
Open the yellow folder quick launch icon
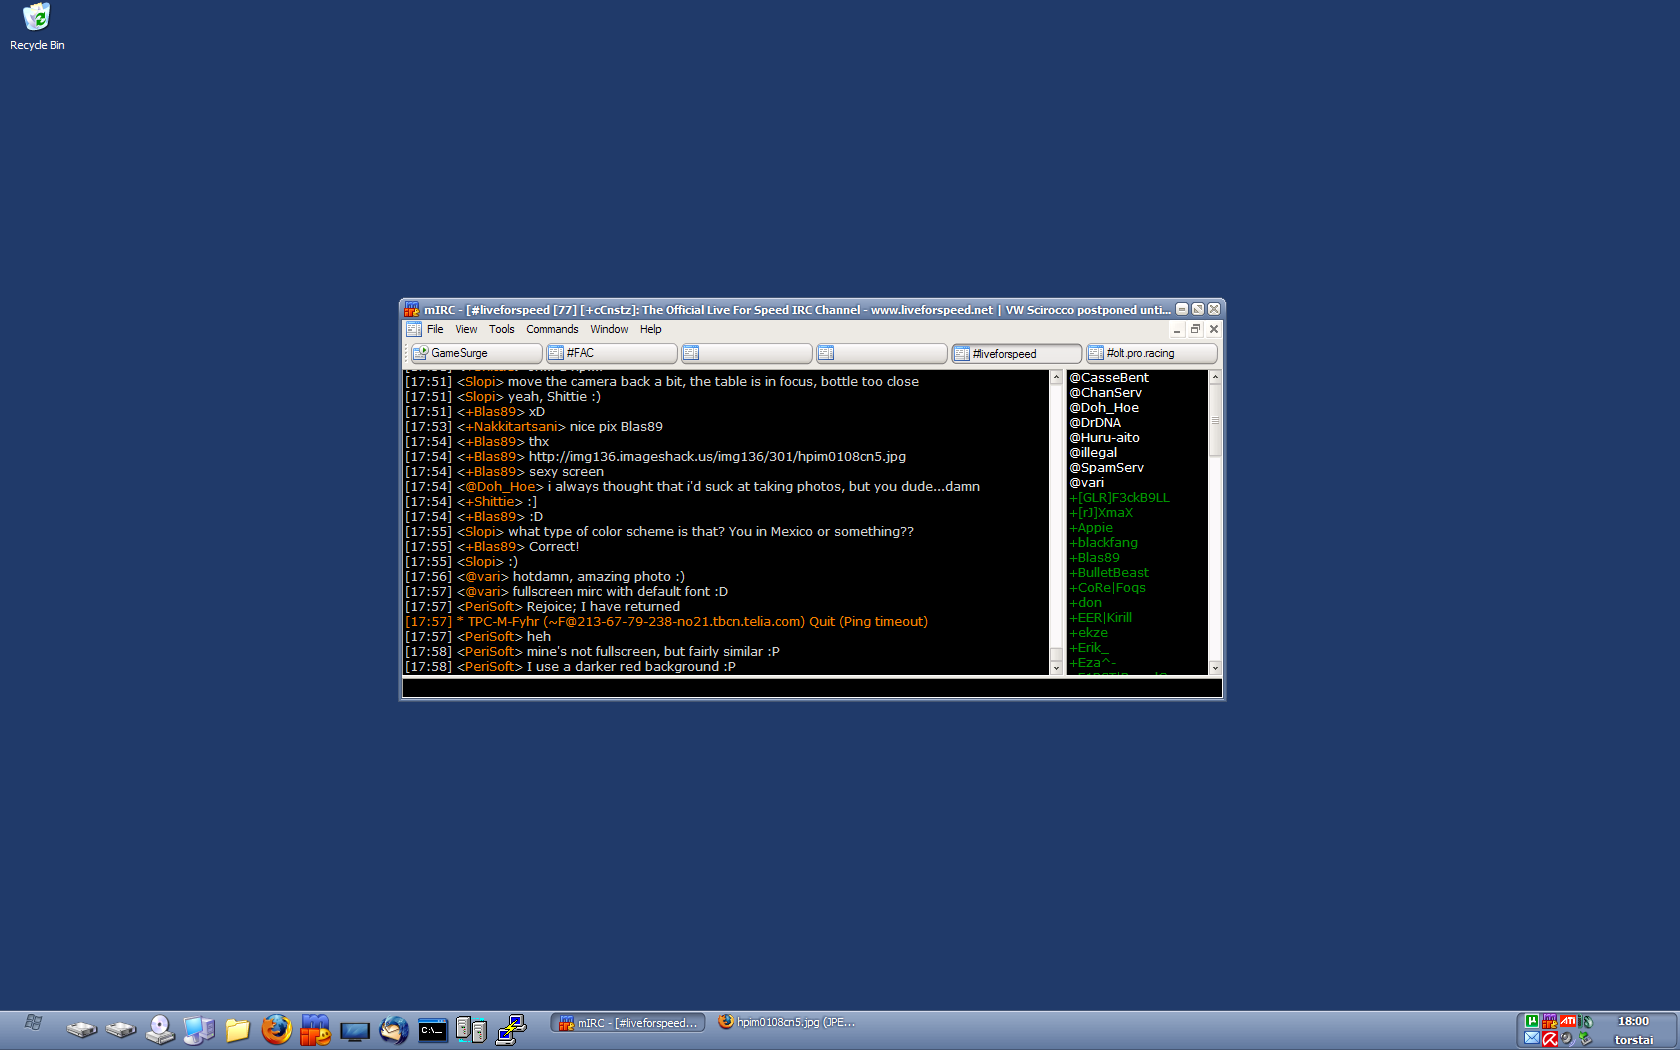pyautogui.click(x=237, y=1029)
